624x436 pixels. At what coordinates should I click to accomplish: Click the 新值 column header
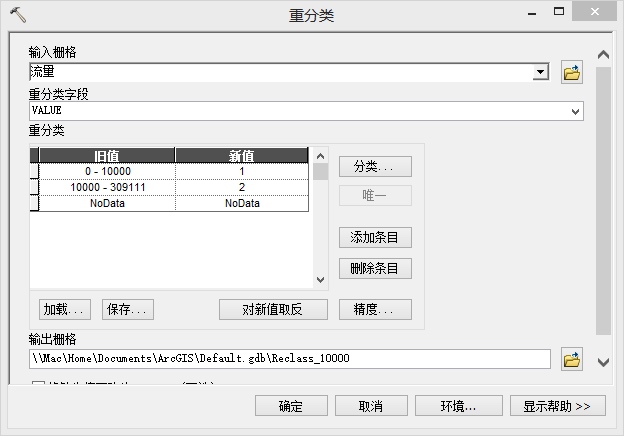[x=242, y=156]
